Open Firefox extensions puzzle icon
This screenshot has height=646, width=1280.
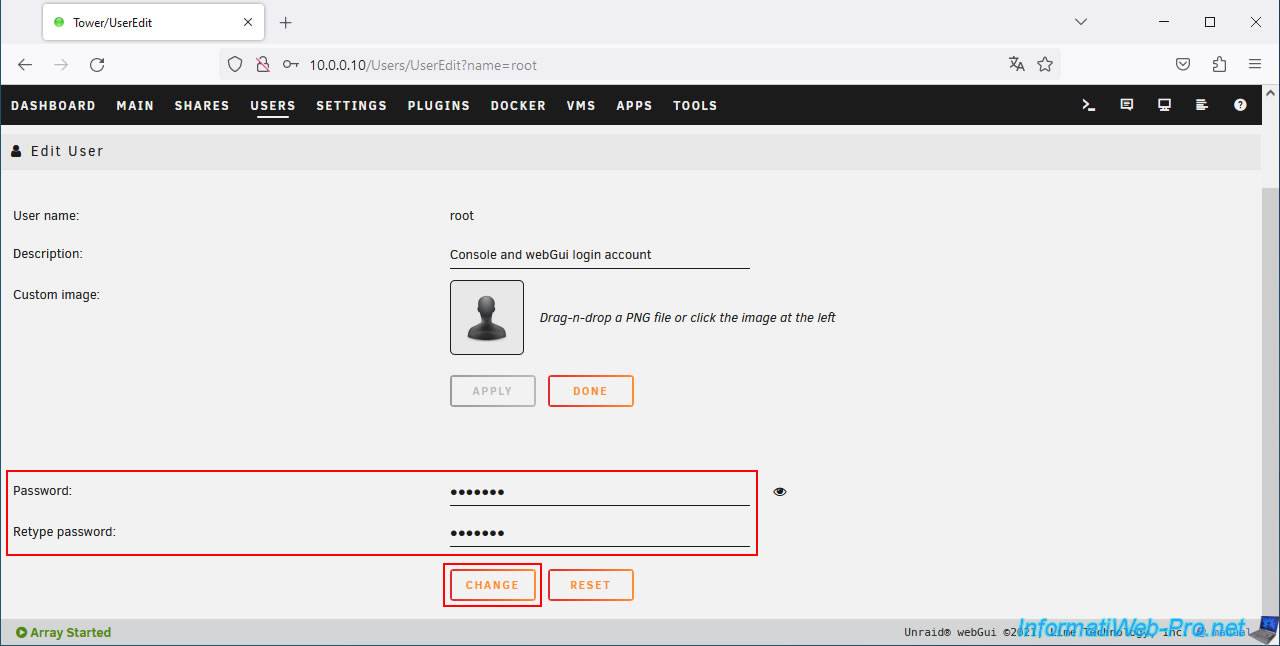[1219, 65]
